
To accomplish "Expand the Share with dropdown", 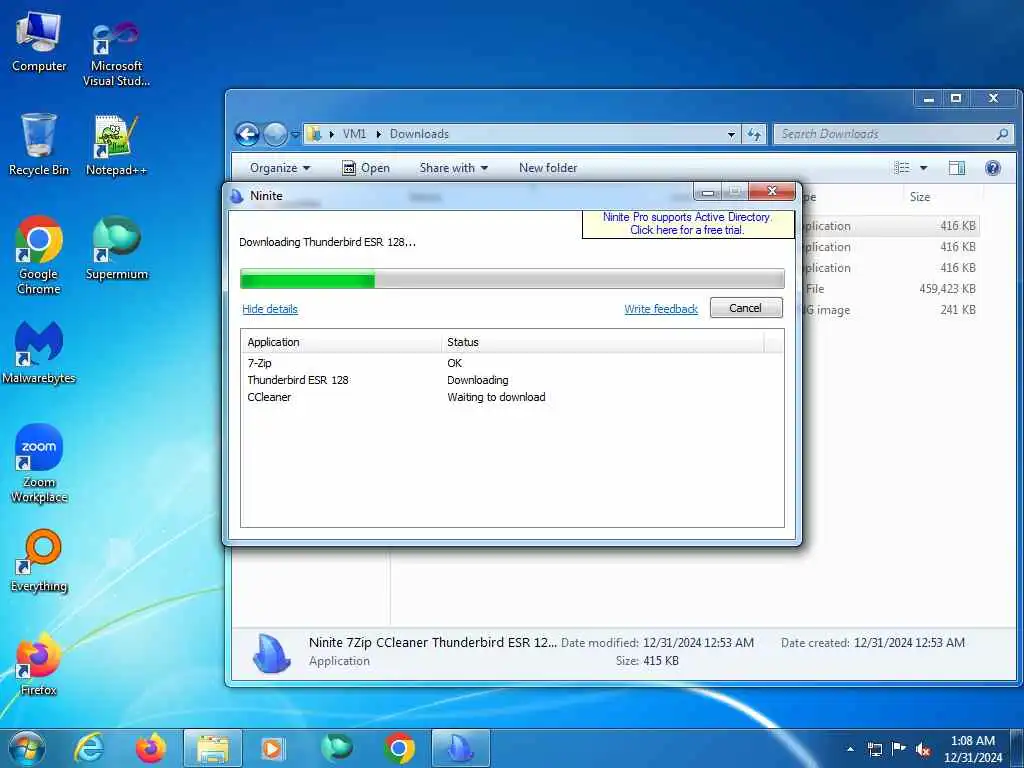I will click(x=453, y=168).
